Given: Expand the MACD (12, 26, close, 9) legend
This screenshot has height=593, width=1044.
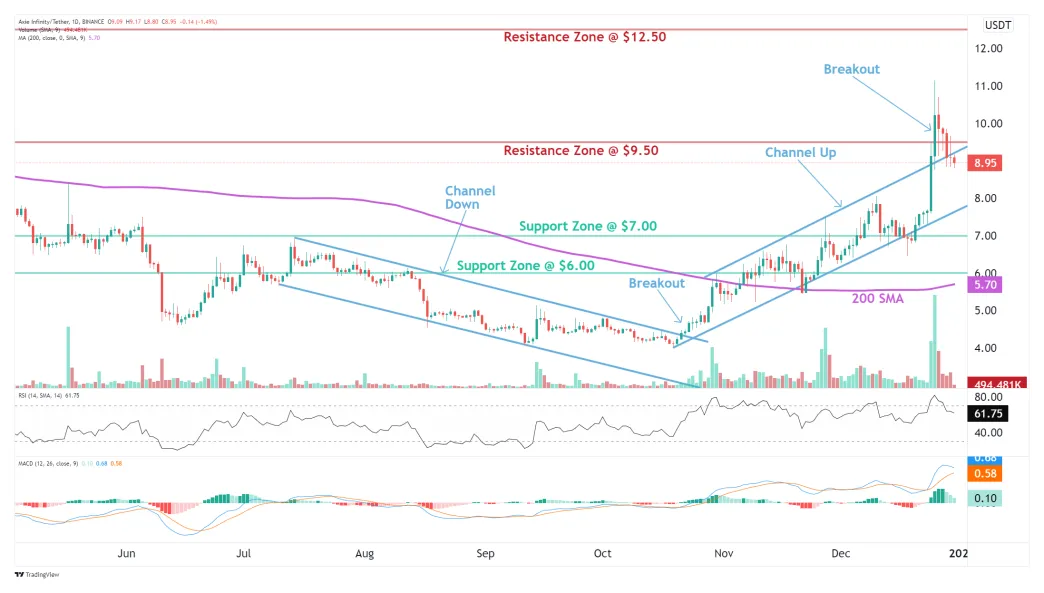Looking at the screenshot, I should 48,465.
